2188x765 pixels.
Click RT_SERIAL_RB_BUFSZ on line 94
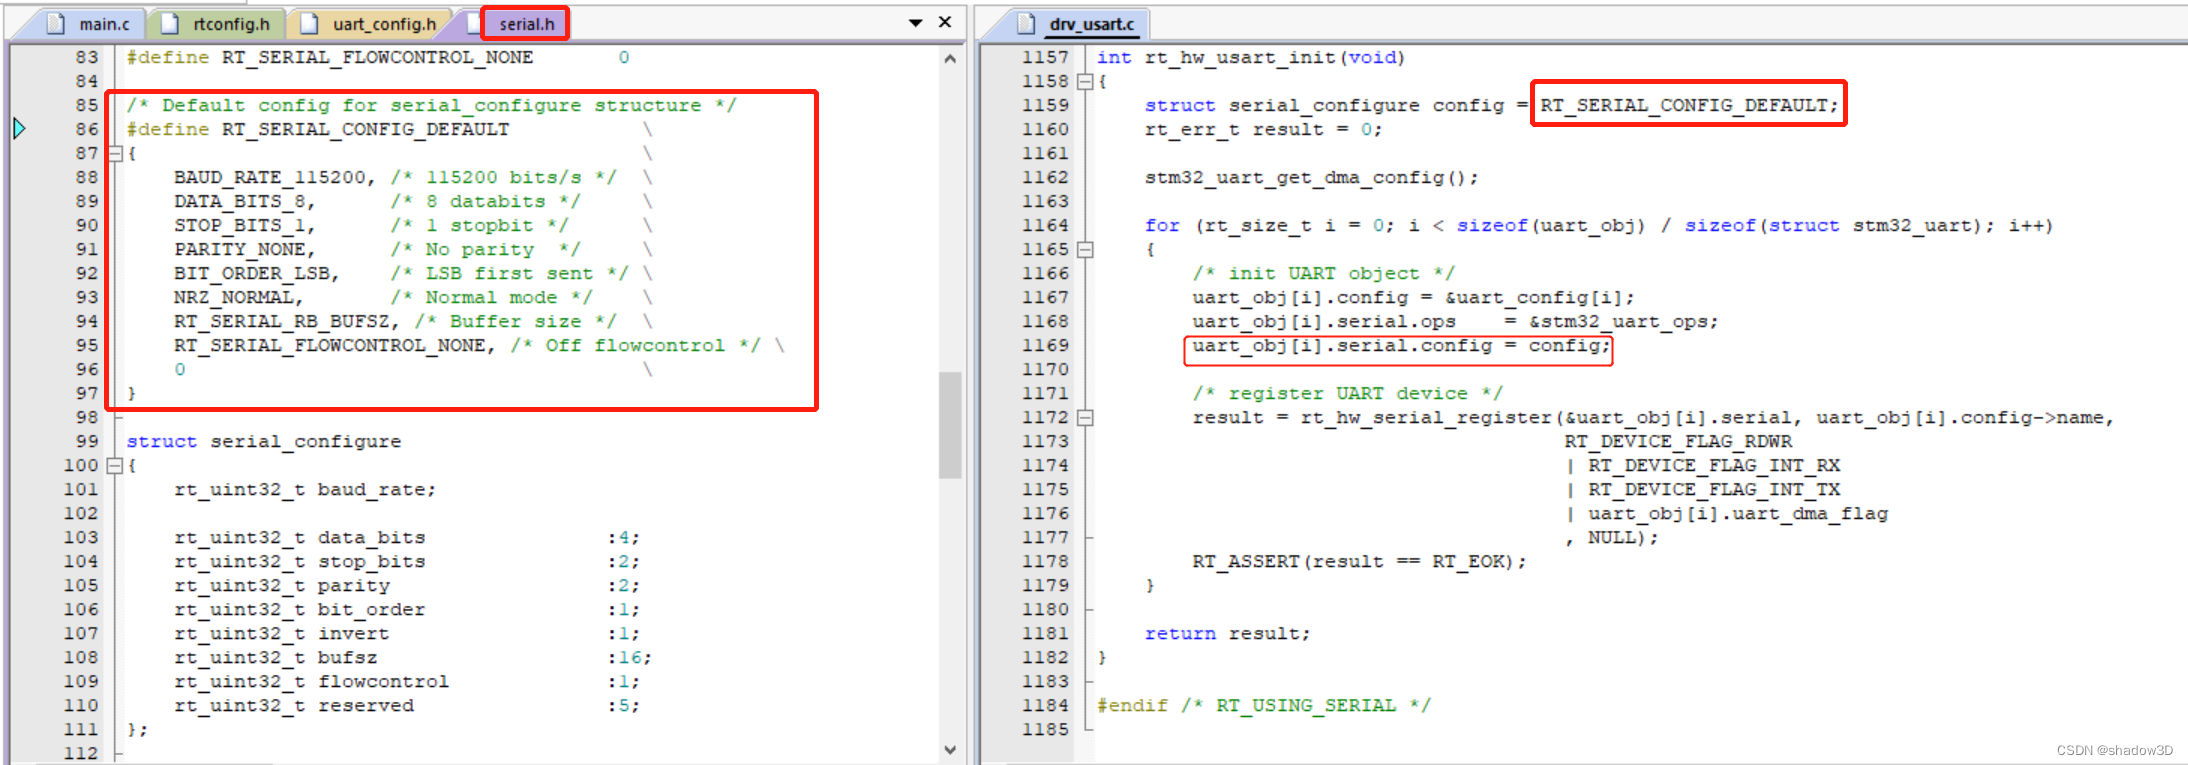(x=281, y=321)
